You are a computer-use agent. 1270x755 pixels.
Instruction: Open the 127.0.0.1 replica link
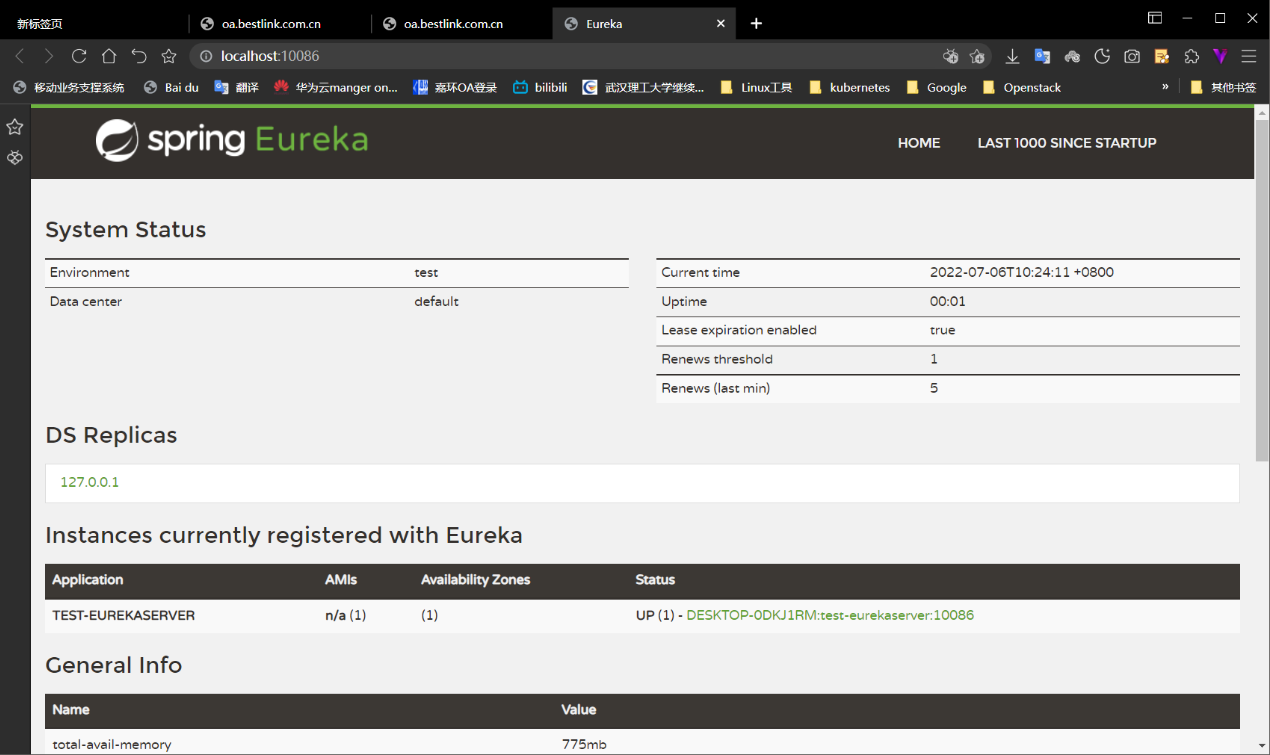point(90,482)
